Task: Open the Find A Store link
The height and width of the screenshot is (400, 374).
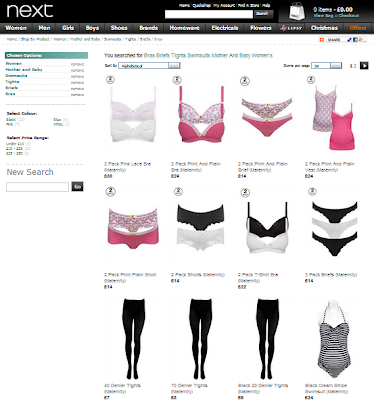Action: [249, 5]
